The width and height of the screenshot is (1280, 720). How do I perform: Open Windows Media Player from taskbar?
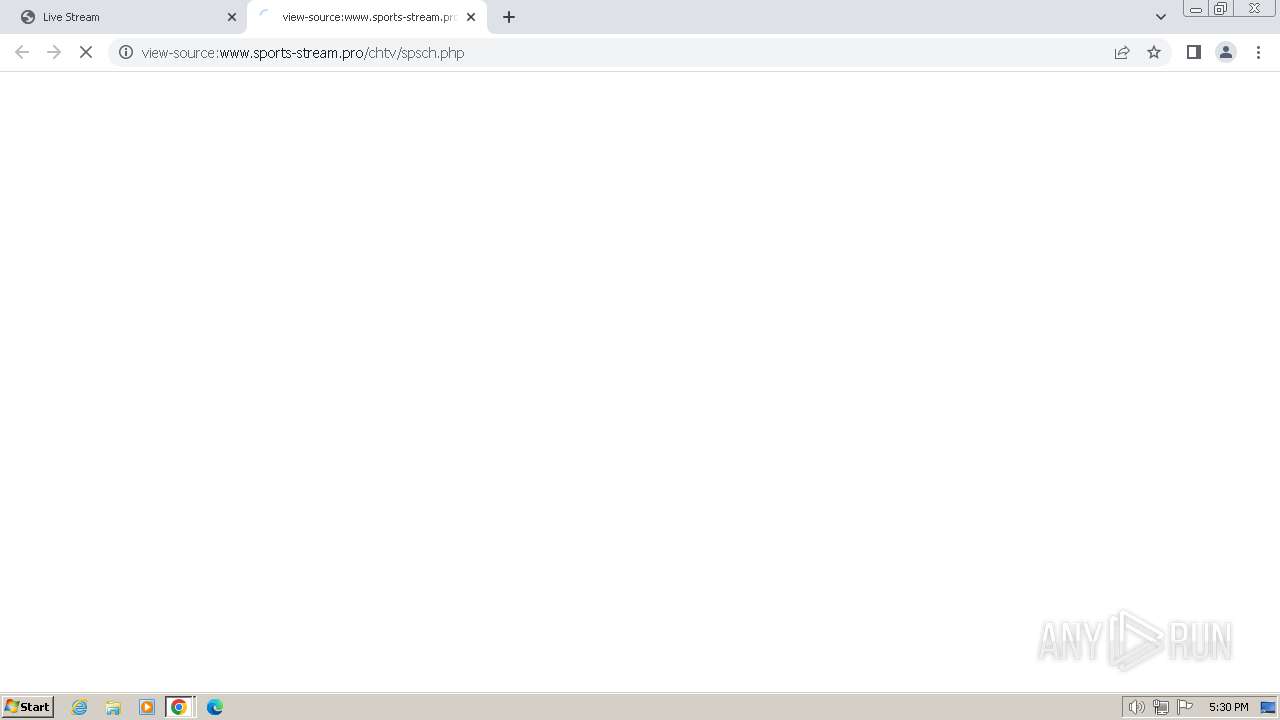[147, 707]
